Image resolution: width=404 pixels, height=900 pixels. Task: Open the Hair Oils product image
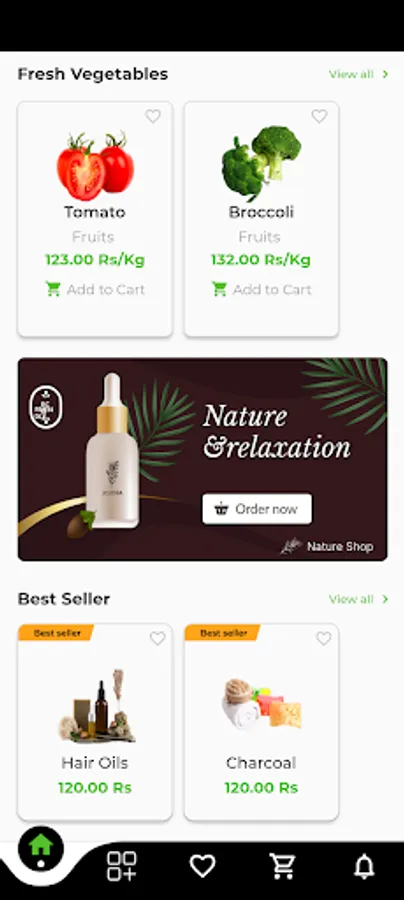tap(95, 705)
